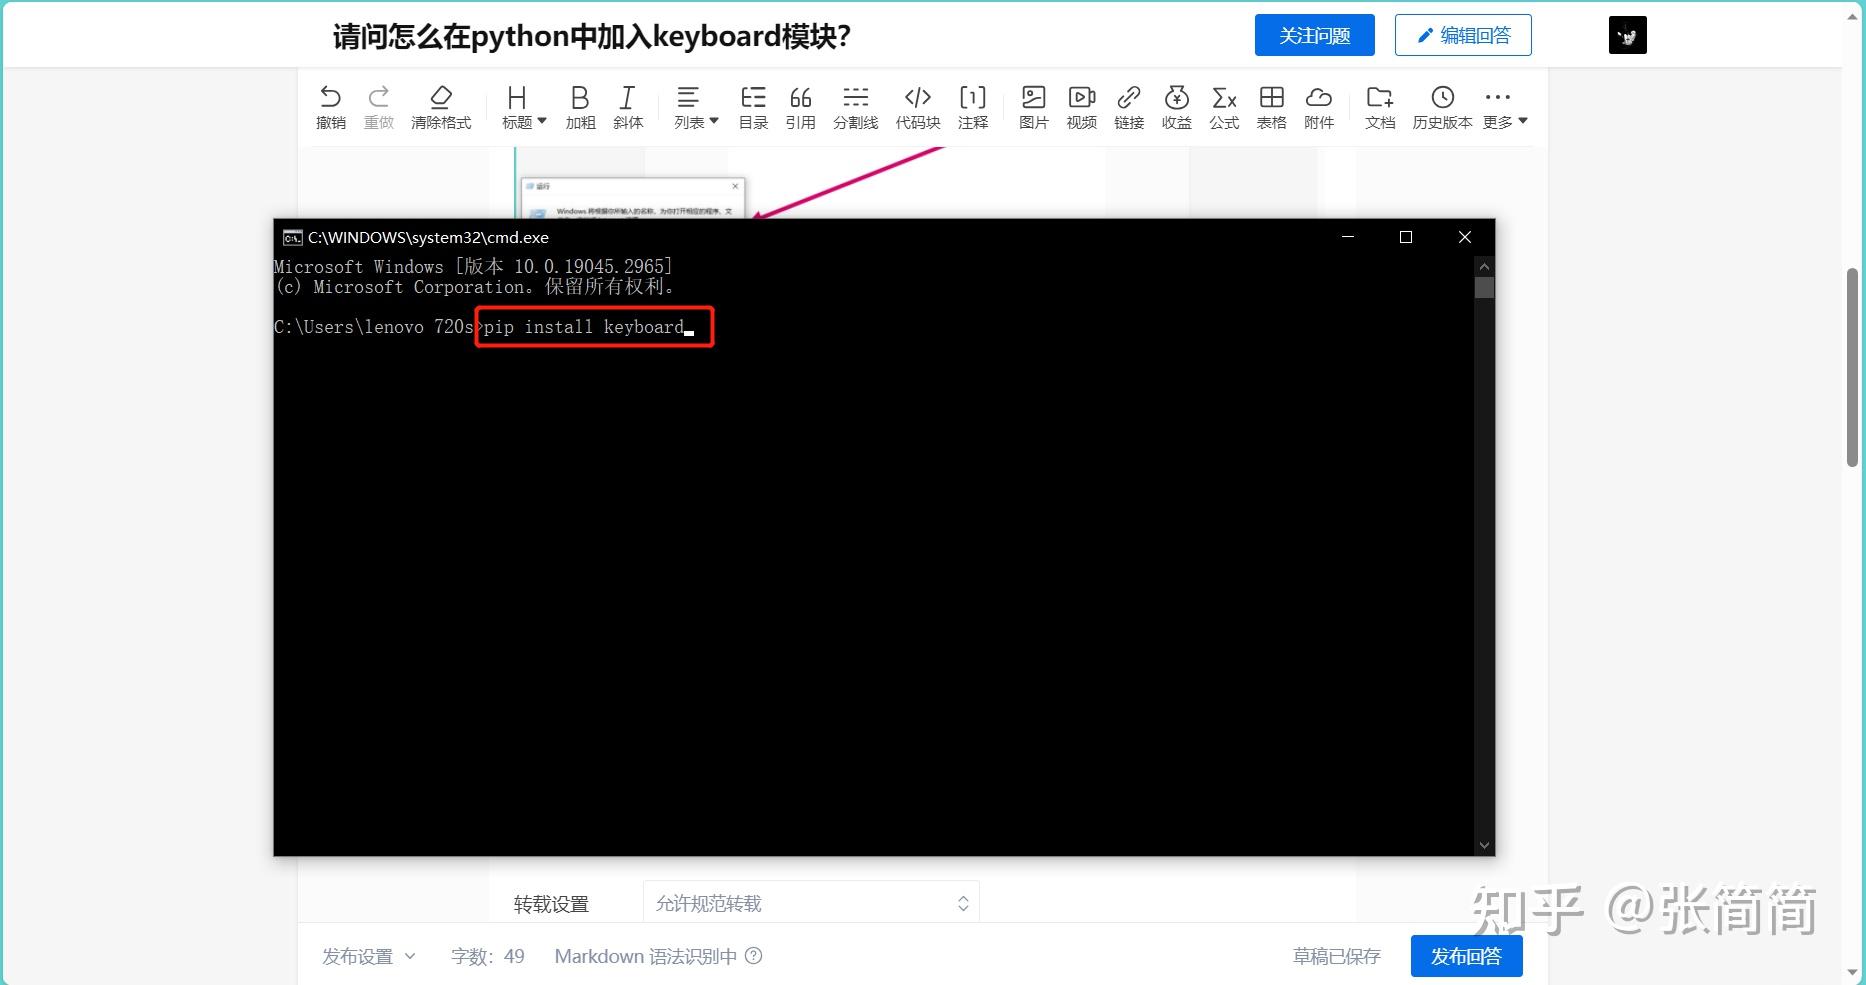The height and width of the screenshot is (985, 1866).
Task: Insert a table into the answer
Action: click(1271, 107)
